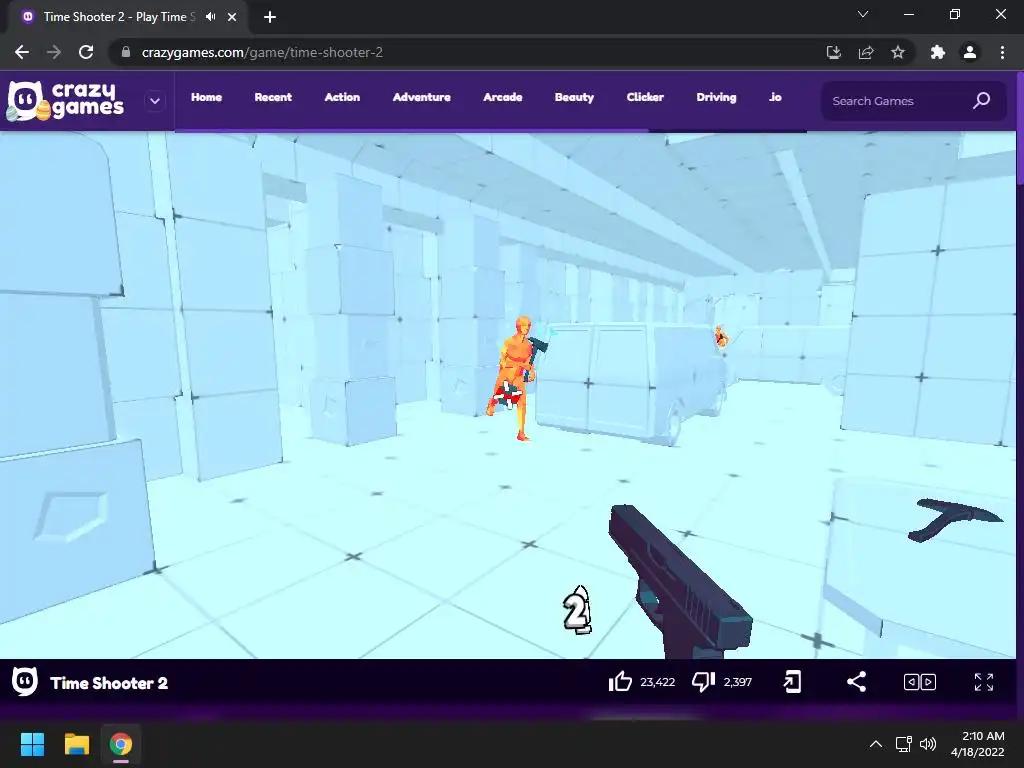
Task: Click the CrazyGames logo
Action: (x=65, y=101)
